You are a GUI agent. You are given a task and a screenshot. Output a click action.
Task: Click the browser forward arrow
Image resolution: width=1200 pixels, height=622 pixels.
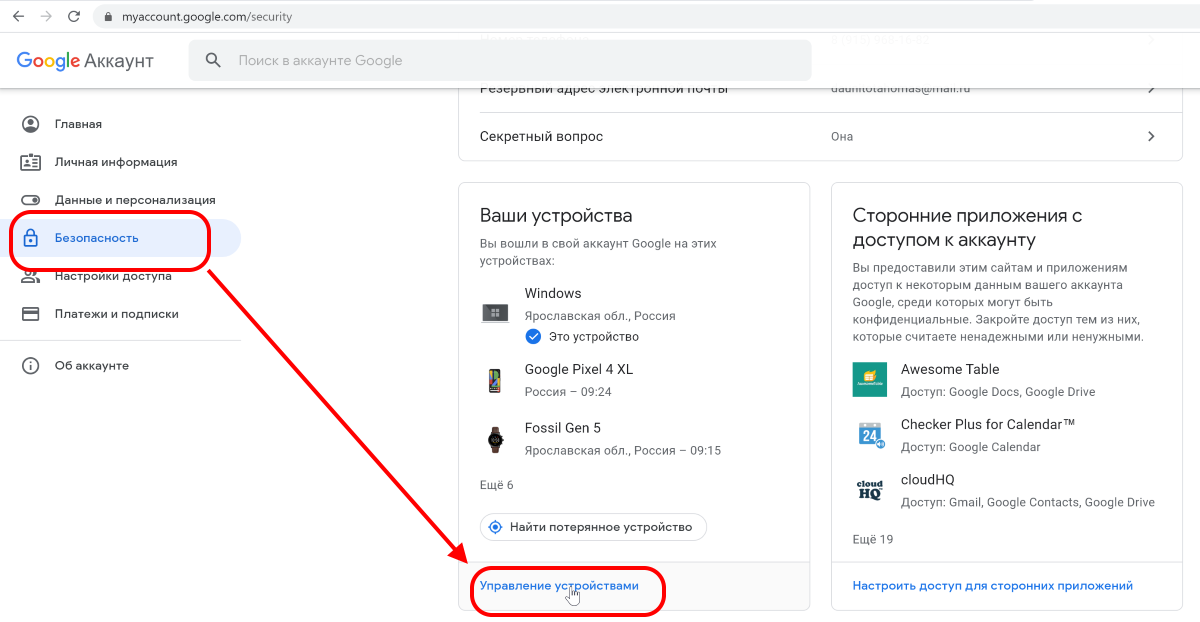(46, 17)
